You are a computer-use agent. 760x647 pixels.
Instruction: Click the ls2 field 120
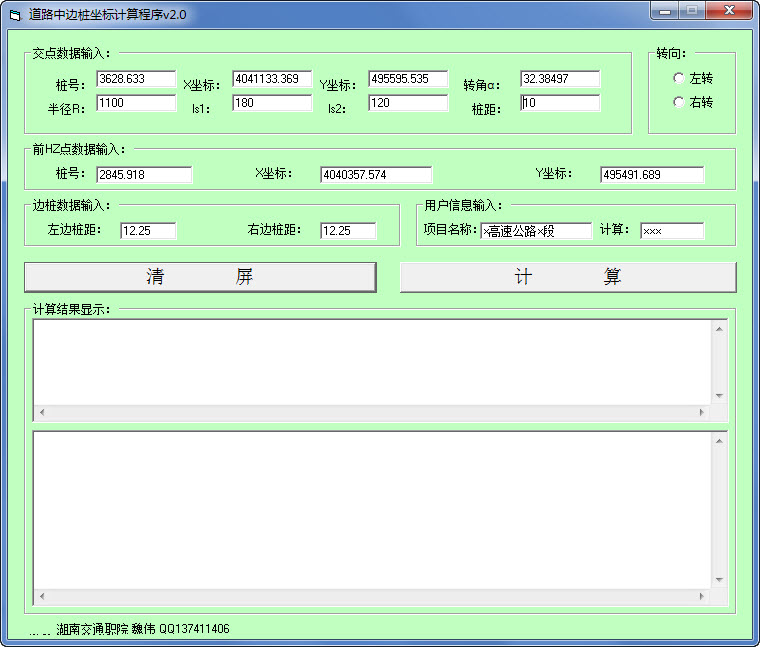[x=408, y=103]
